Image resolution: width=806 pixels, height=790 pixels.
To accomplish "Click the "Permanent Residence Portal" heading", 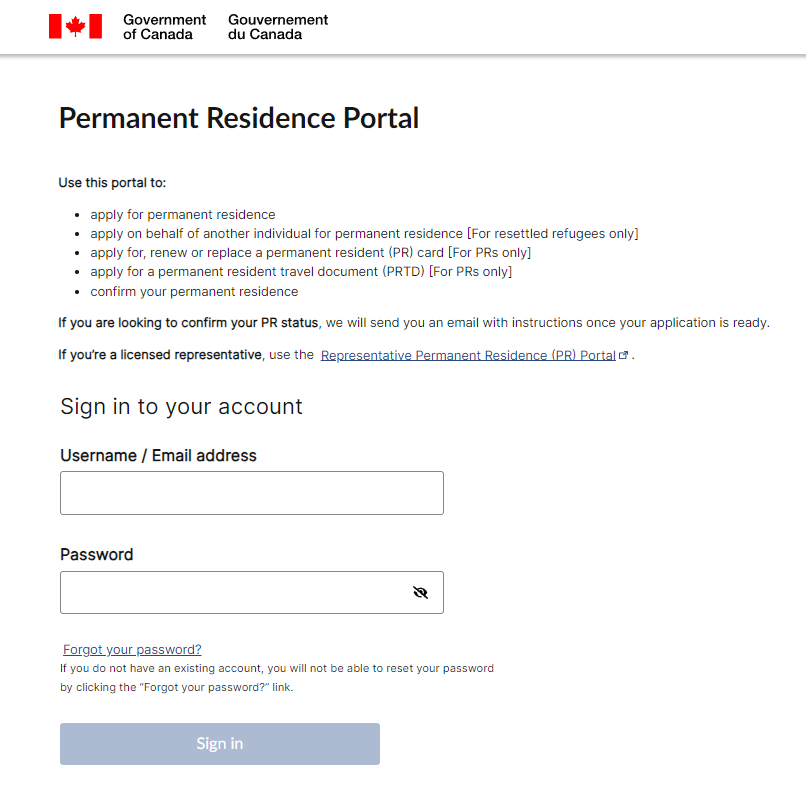I will tap(239, 118).
